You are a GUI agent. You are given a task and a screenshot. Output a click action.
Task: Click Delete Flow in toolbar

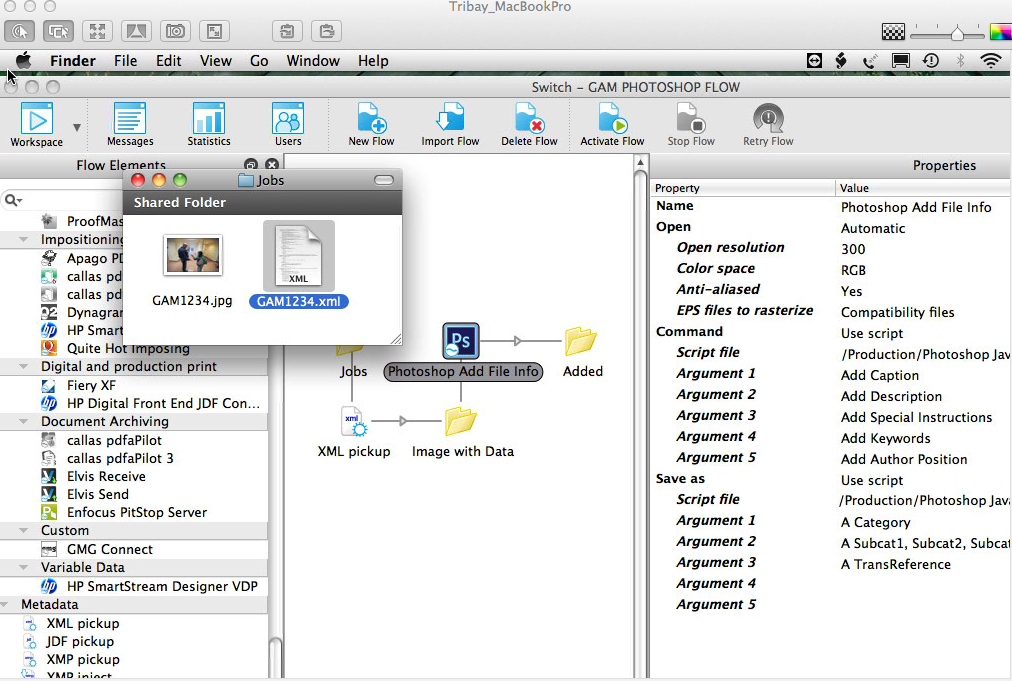[529, 125]
